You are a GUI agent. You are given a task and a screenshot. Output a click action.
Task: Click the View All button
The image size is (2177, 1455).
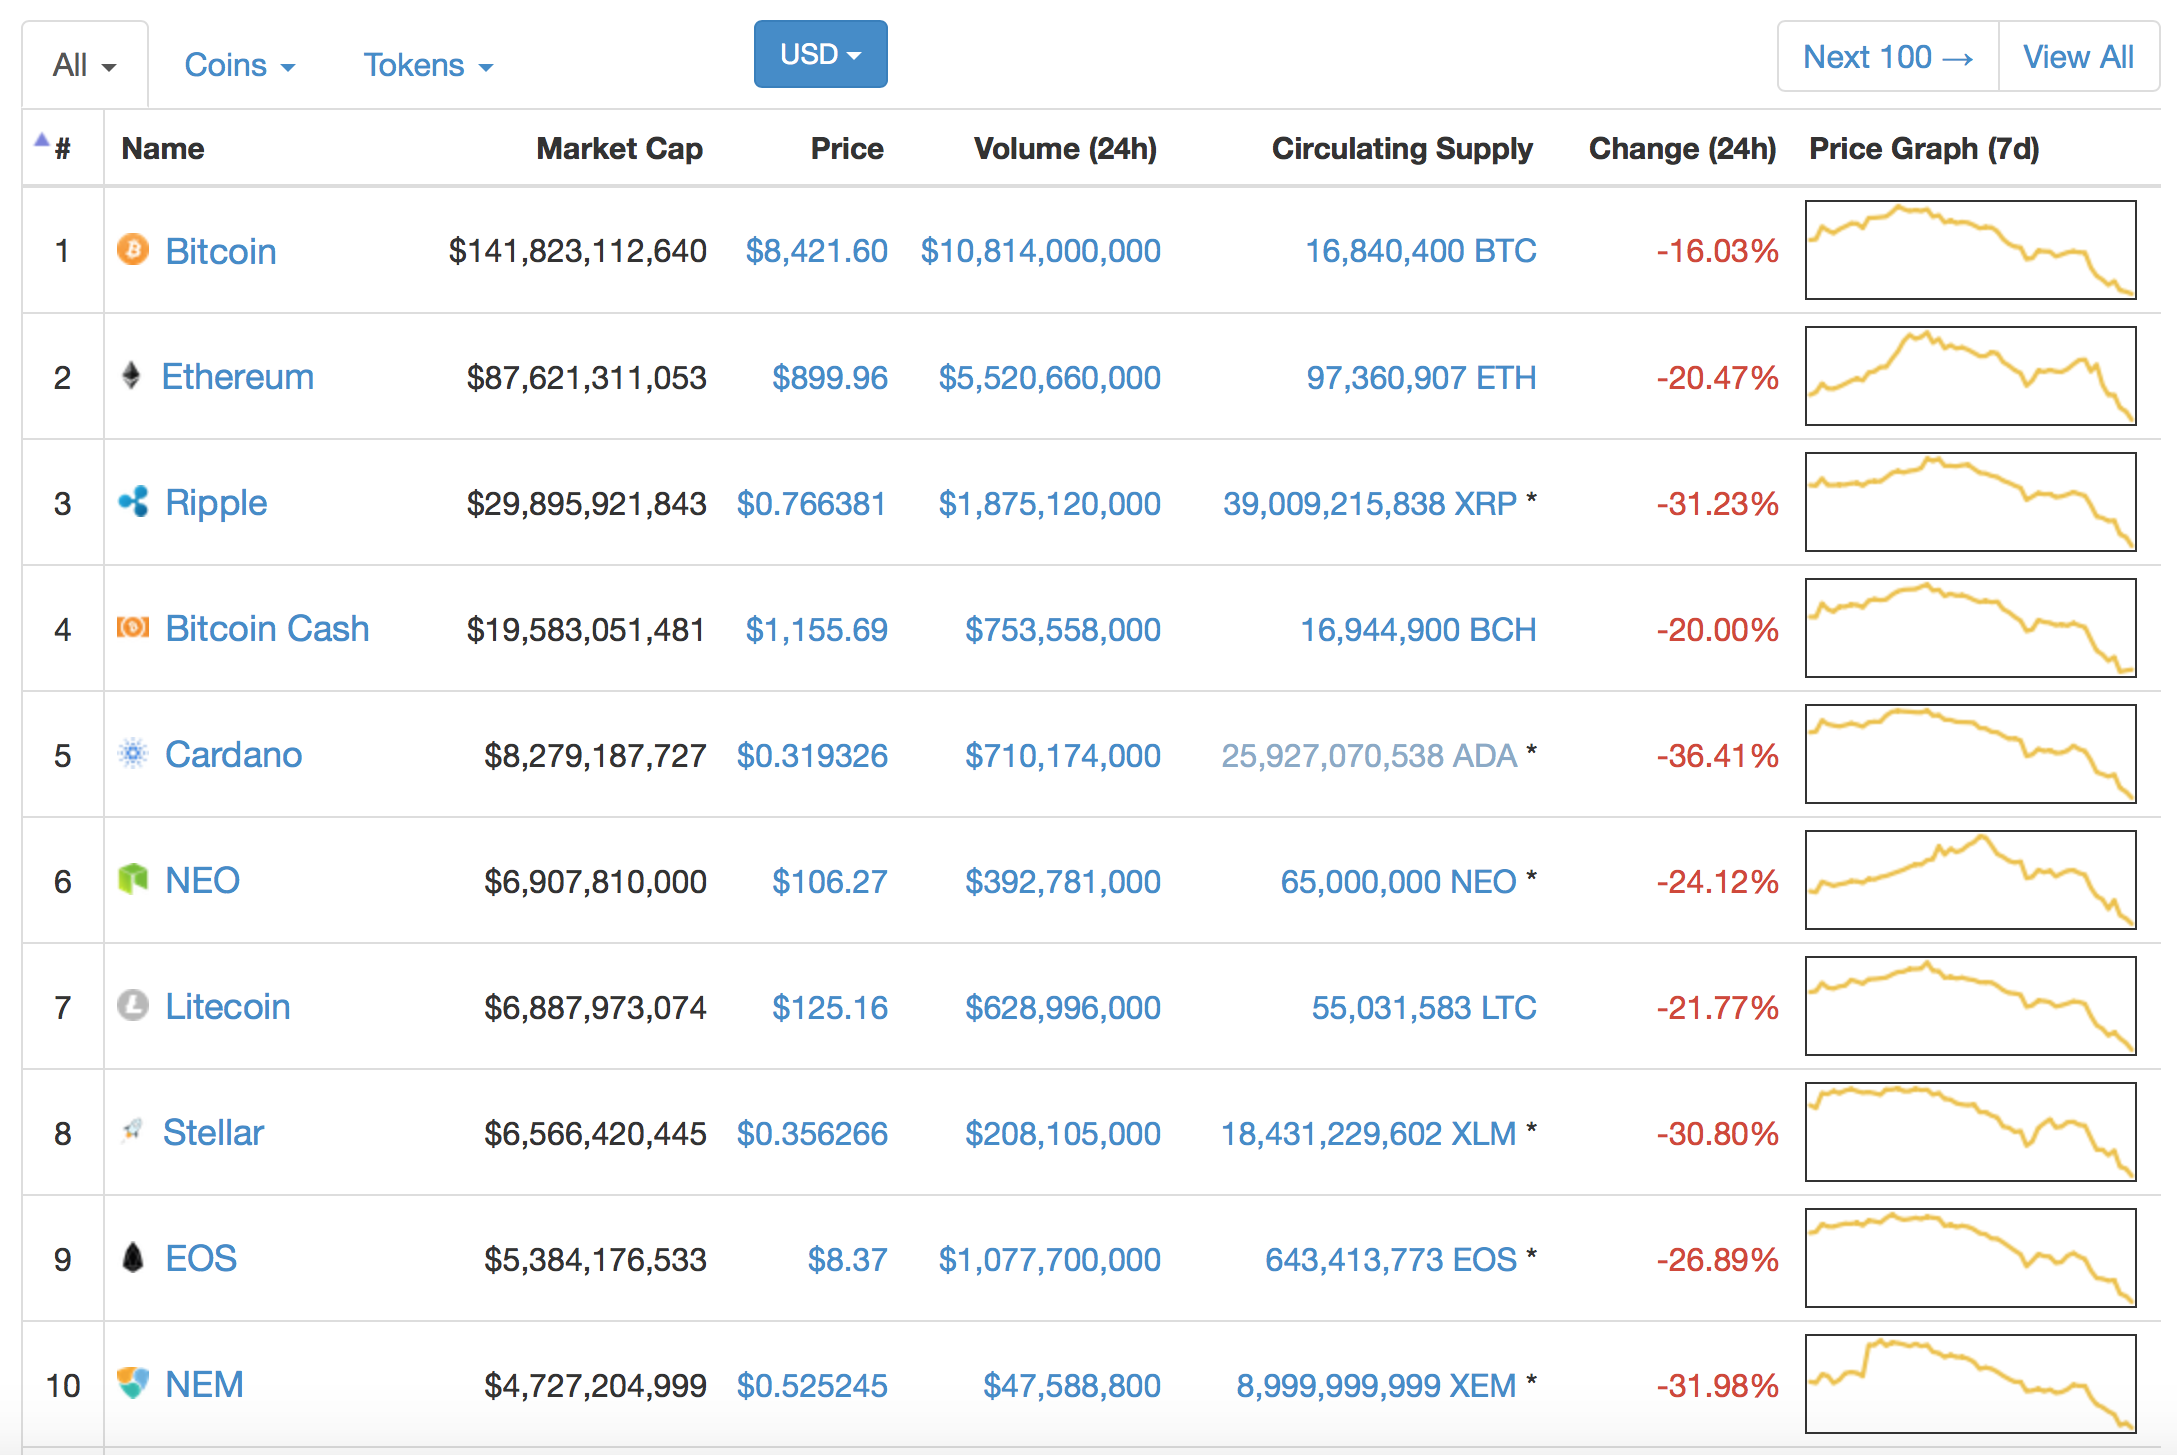tap(2078, 57)
